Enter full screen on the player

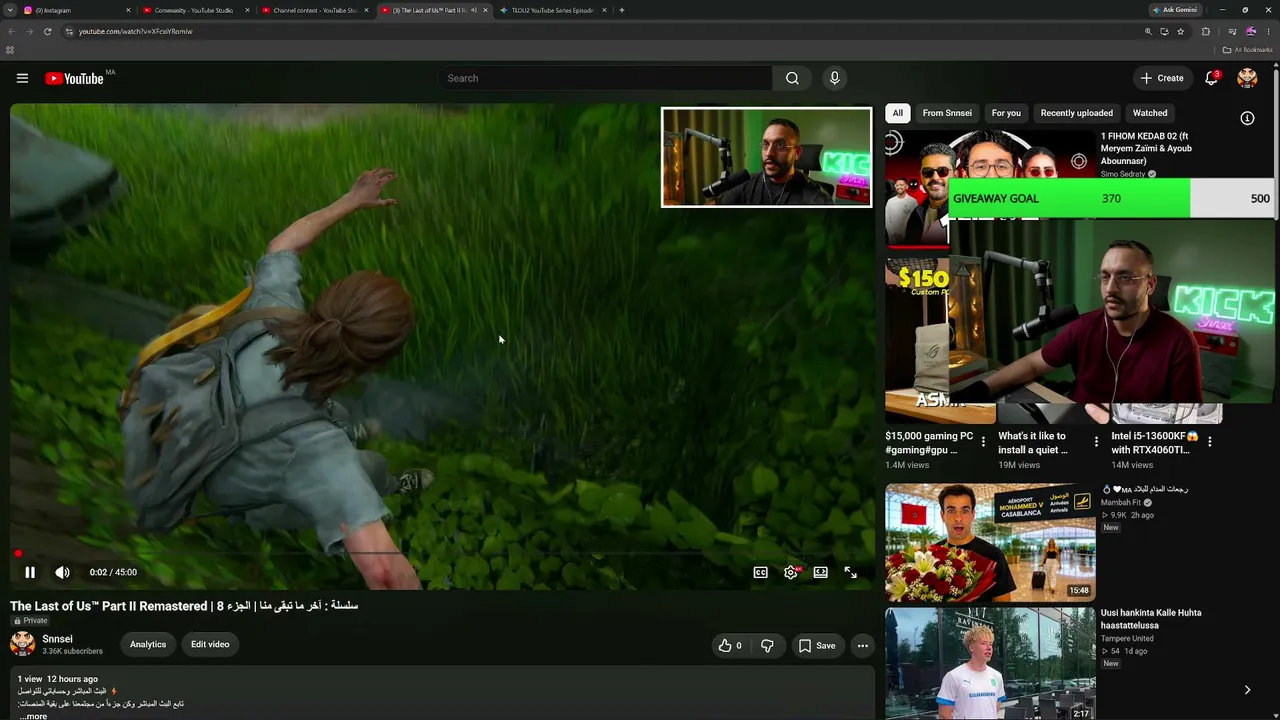pos(850,572)
